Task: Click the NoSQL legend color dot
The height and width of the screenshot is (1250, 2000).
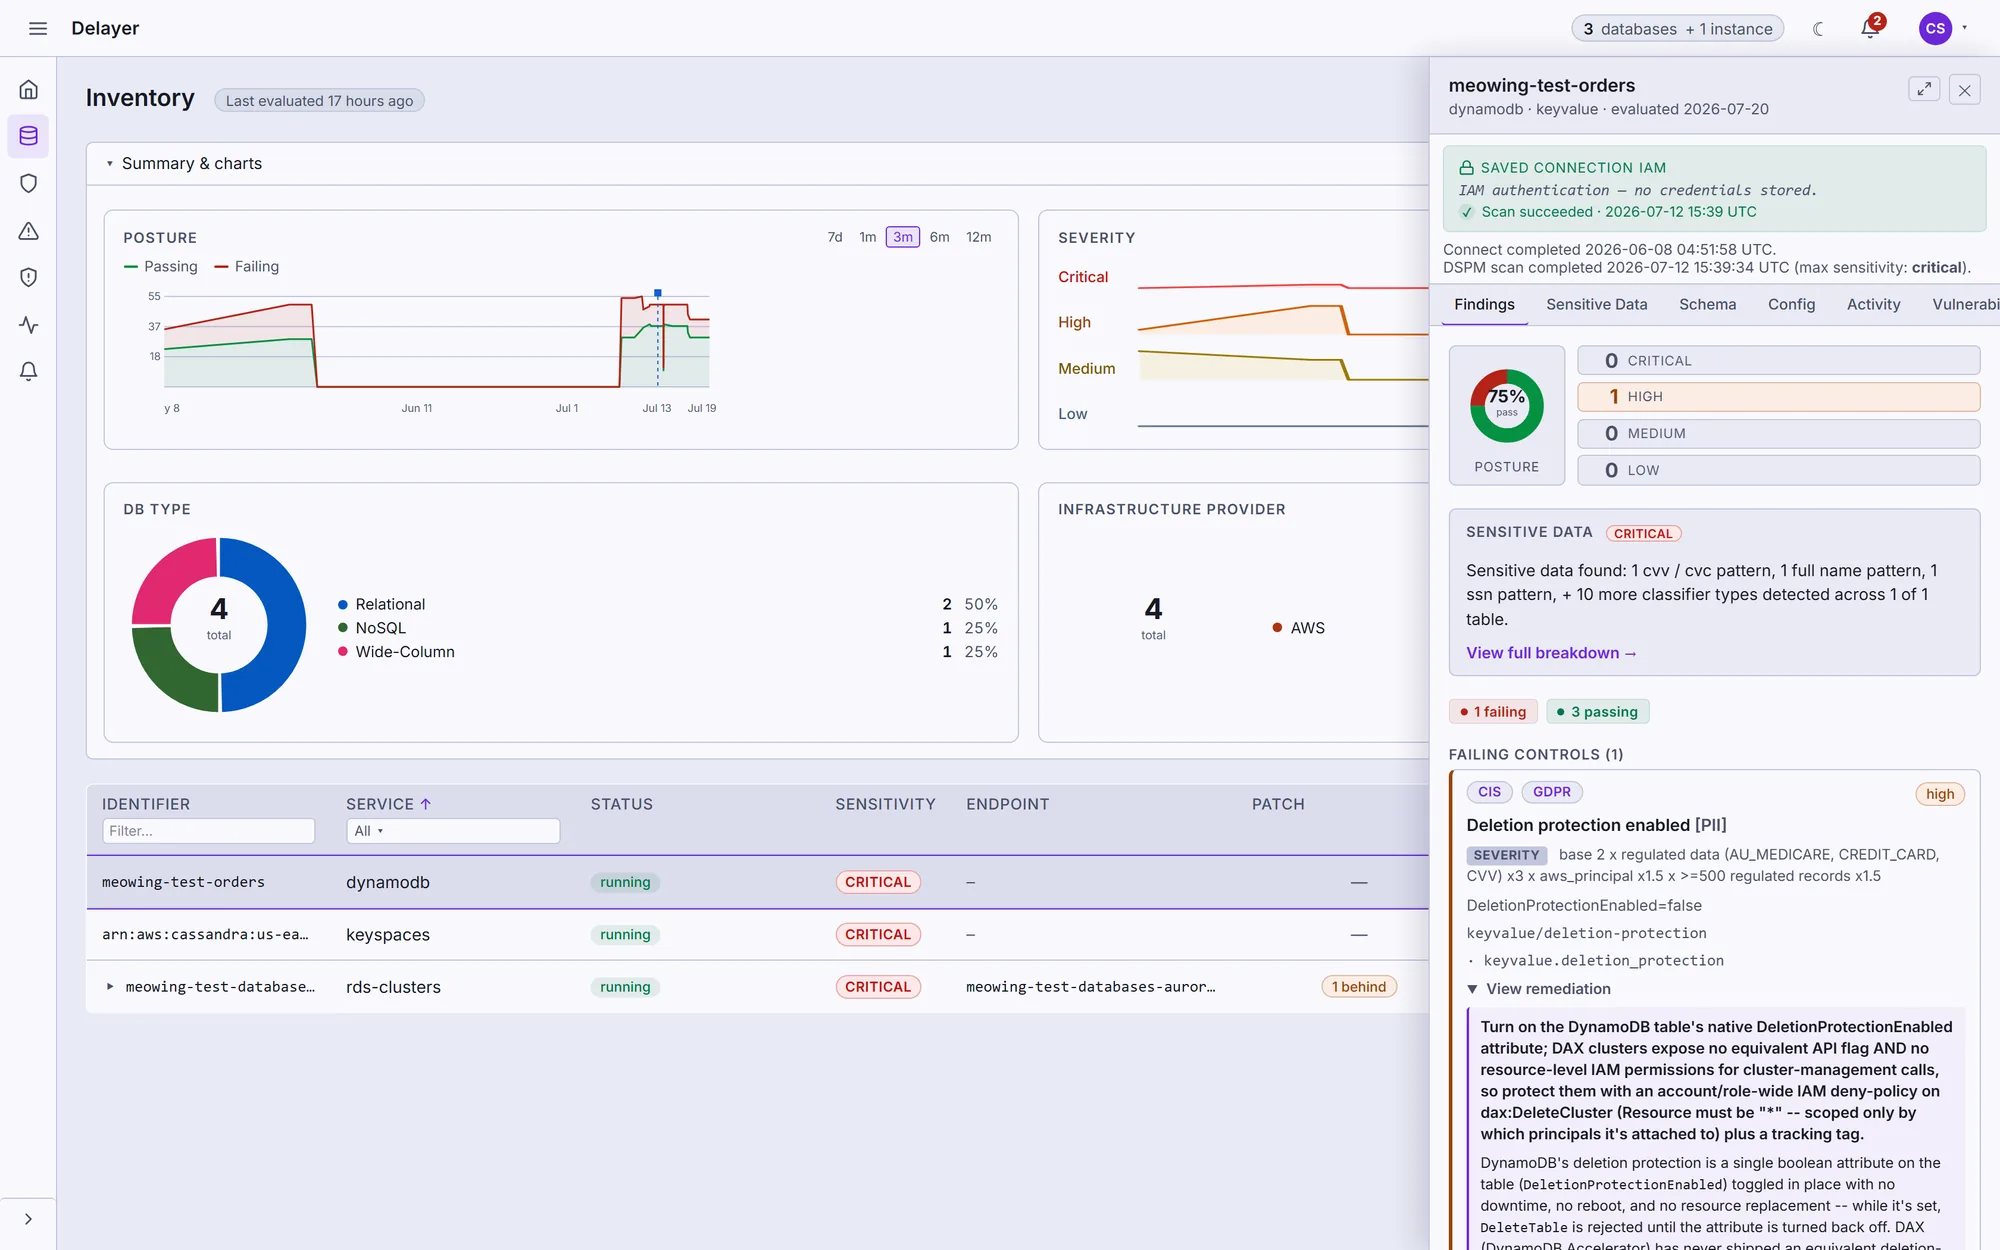Action: pos(343,628)
